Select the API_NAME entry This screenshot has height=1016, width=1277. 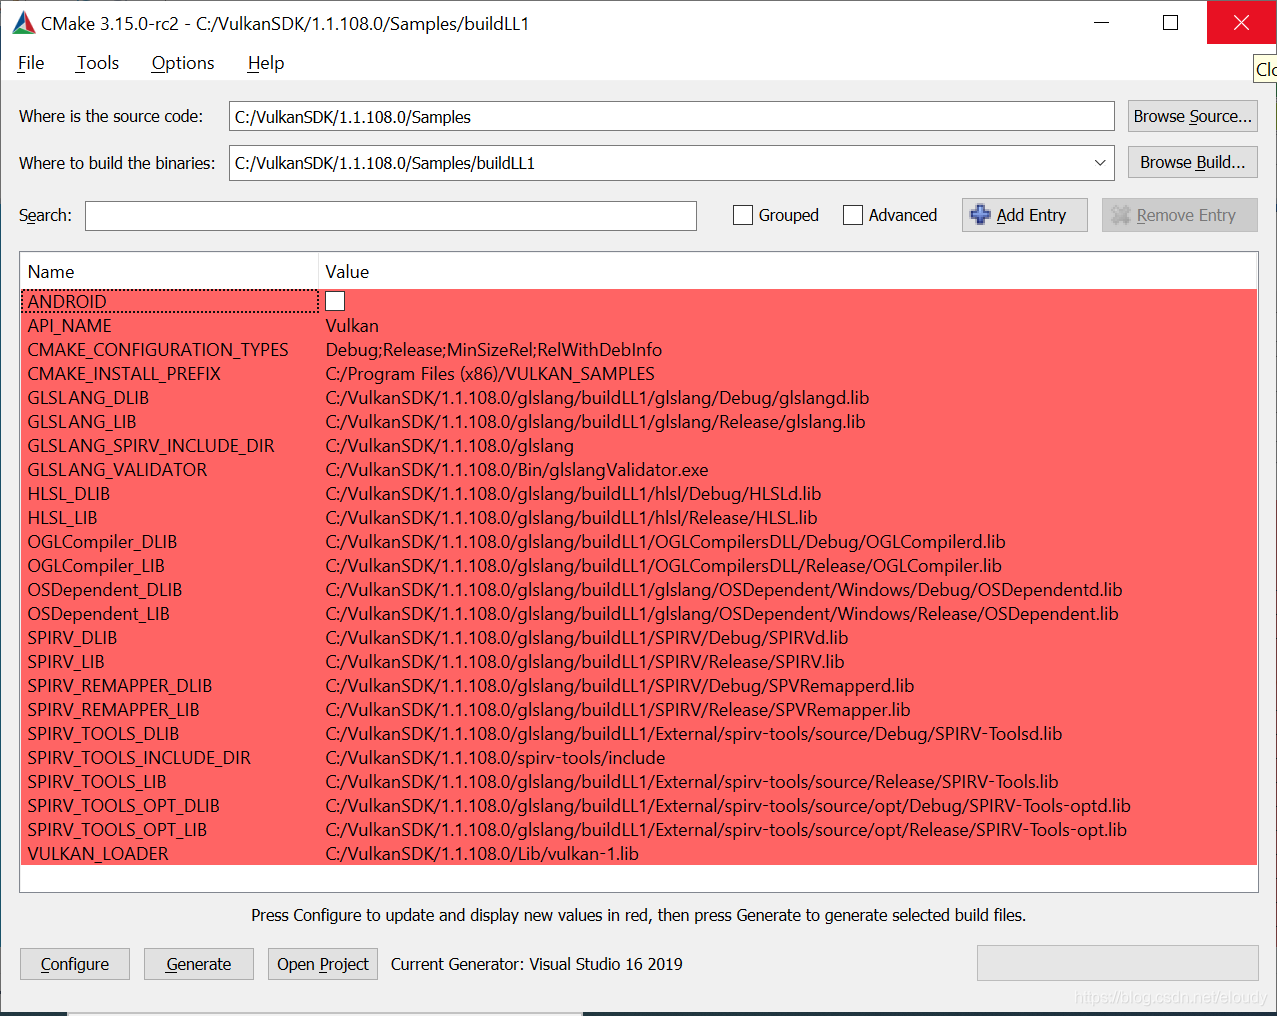70,326
